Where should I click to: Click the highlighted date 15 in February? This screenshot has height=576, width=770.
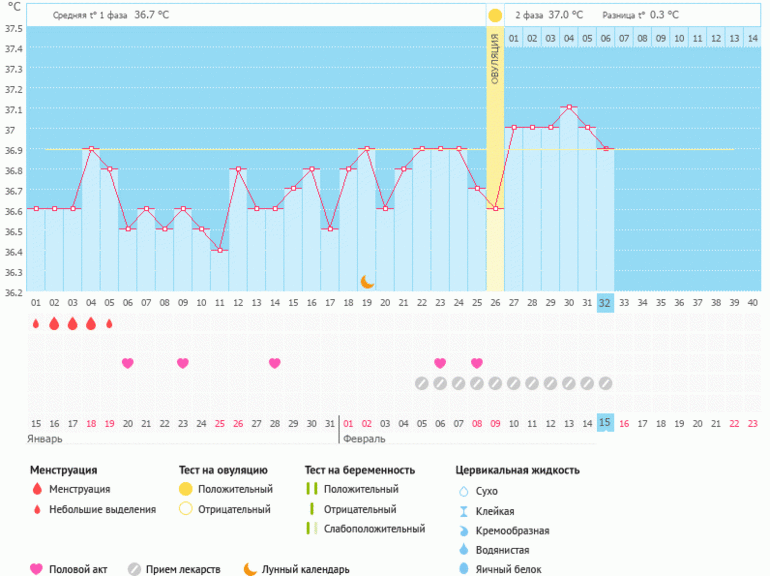click(x=605, y=423)
